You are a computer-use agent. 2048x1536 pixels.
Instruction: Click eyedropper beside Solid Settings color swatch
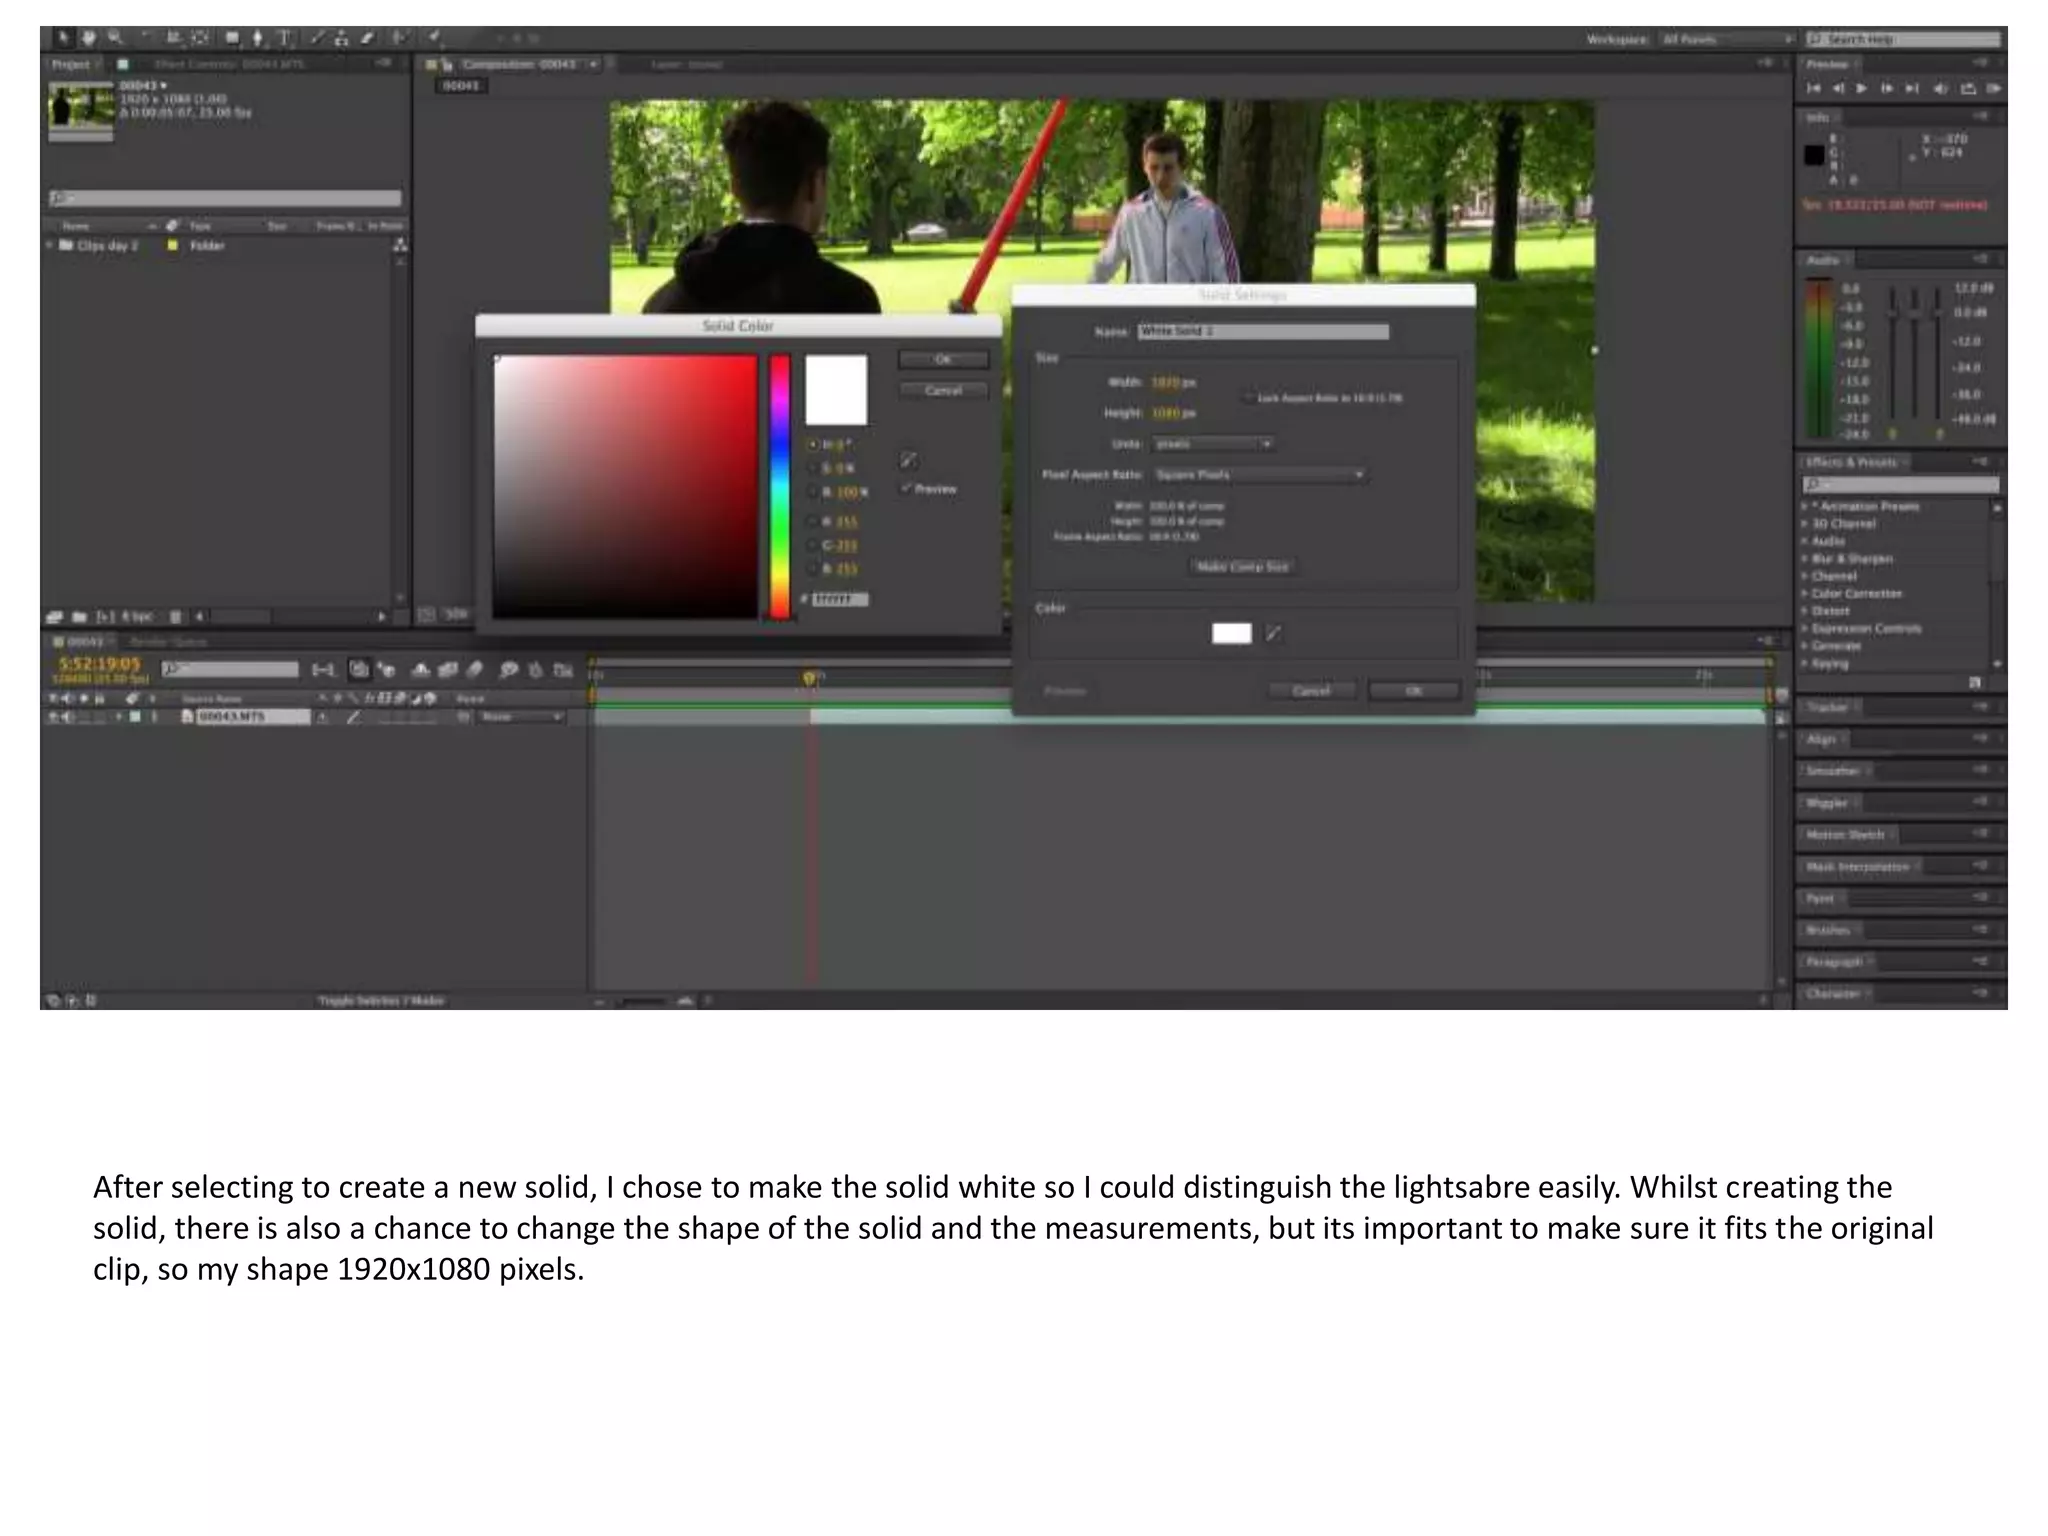coord(1274,633)
